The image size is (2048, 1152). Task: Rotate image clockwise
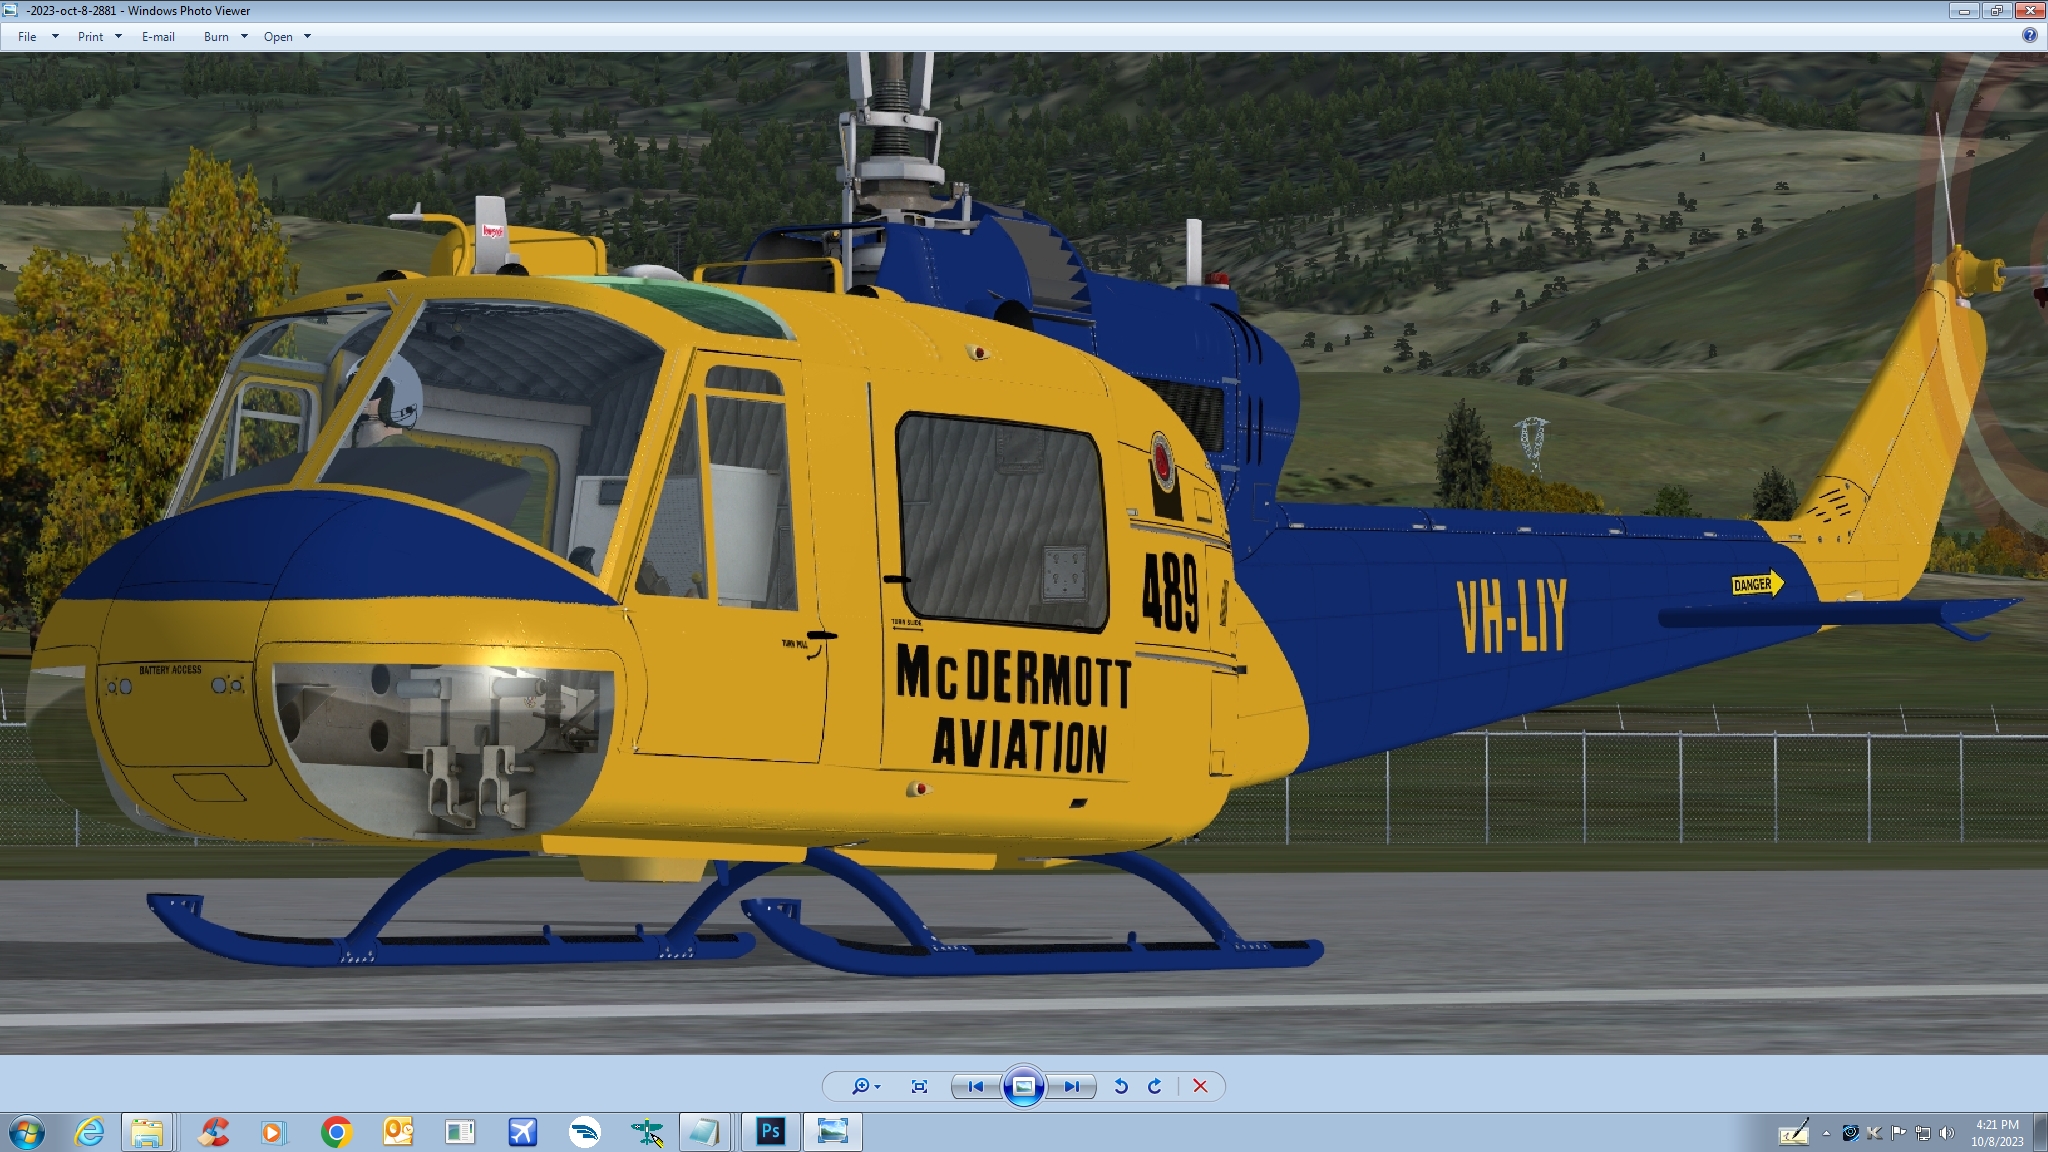pyautogui.click(x=1155, y=1086)
